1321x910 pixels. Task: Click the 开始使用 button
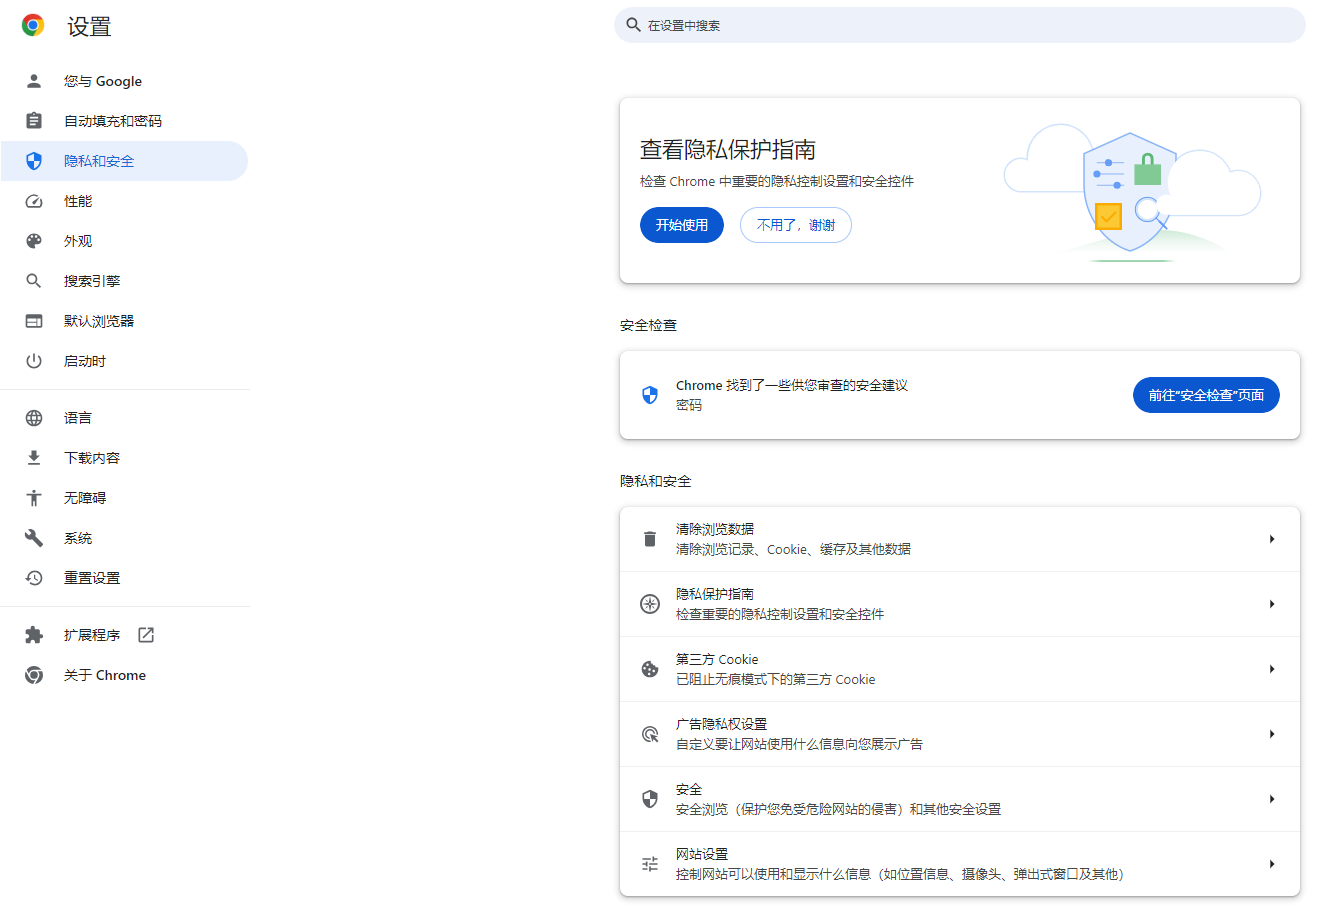[x=681, y=225]
